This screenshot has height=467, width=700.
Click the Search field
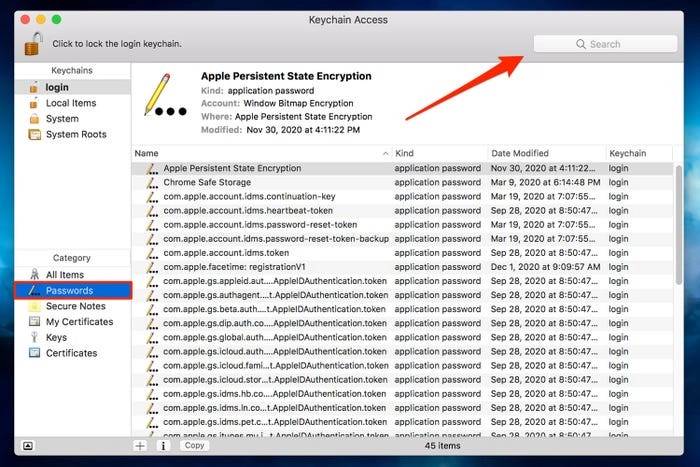(605, 44)
